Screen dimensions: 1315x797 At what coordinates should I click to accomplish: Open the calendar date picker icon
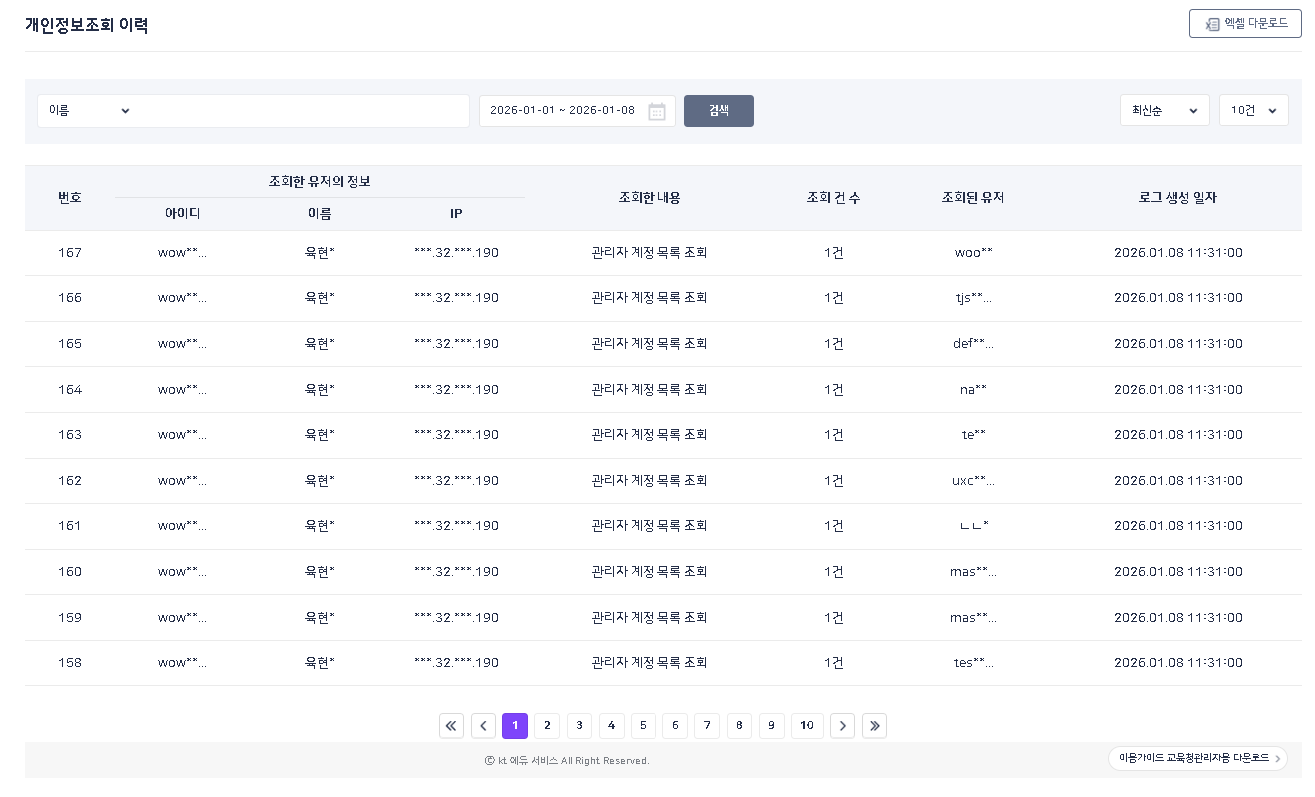pyautogui.click(x=656, y=111)
